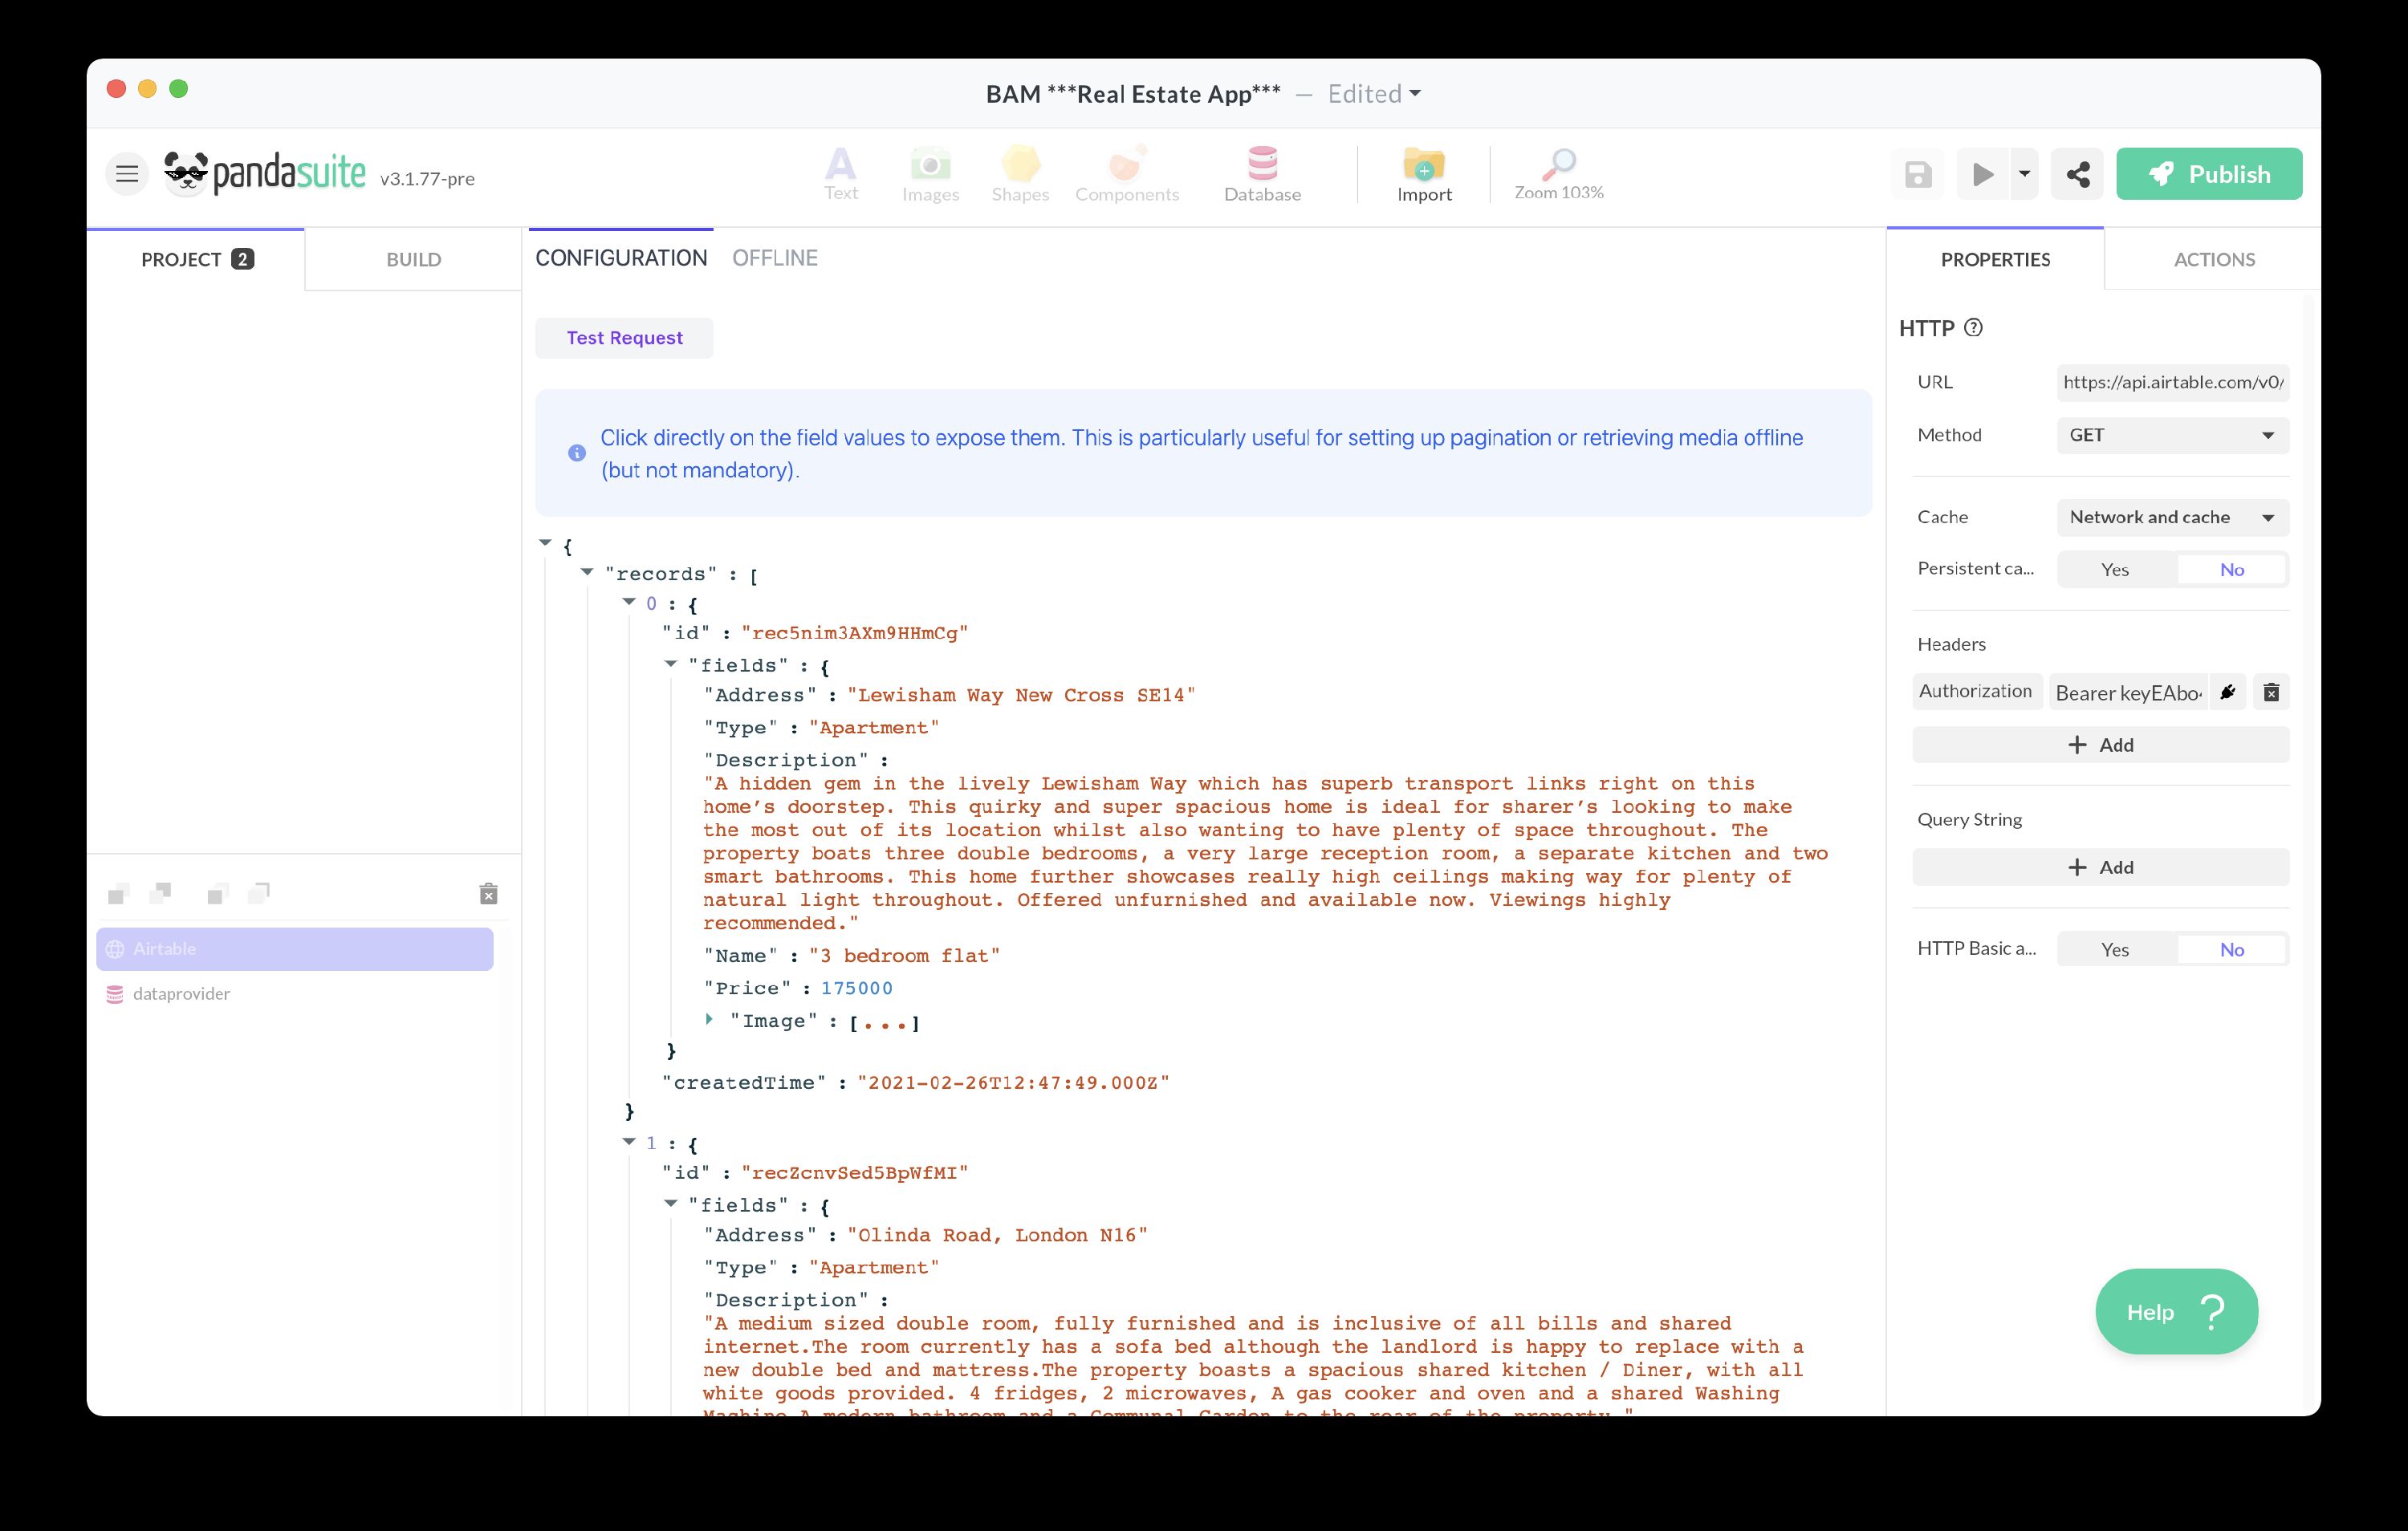Open the Cache dropdown set to Network and cache
The image size is (2408, 1531).
tap(2171, 517)
